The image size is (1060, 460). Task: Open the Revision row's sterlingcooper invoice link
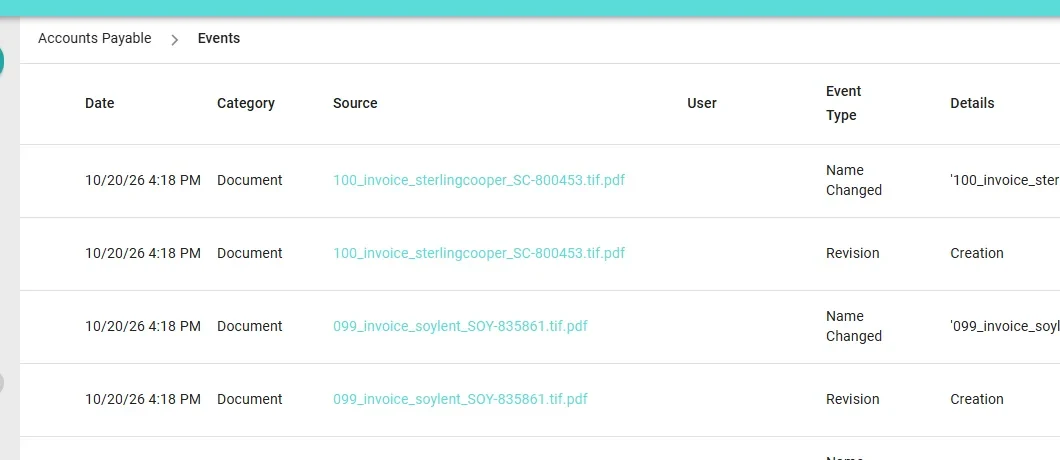click(x=479, y=253)
